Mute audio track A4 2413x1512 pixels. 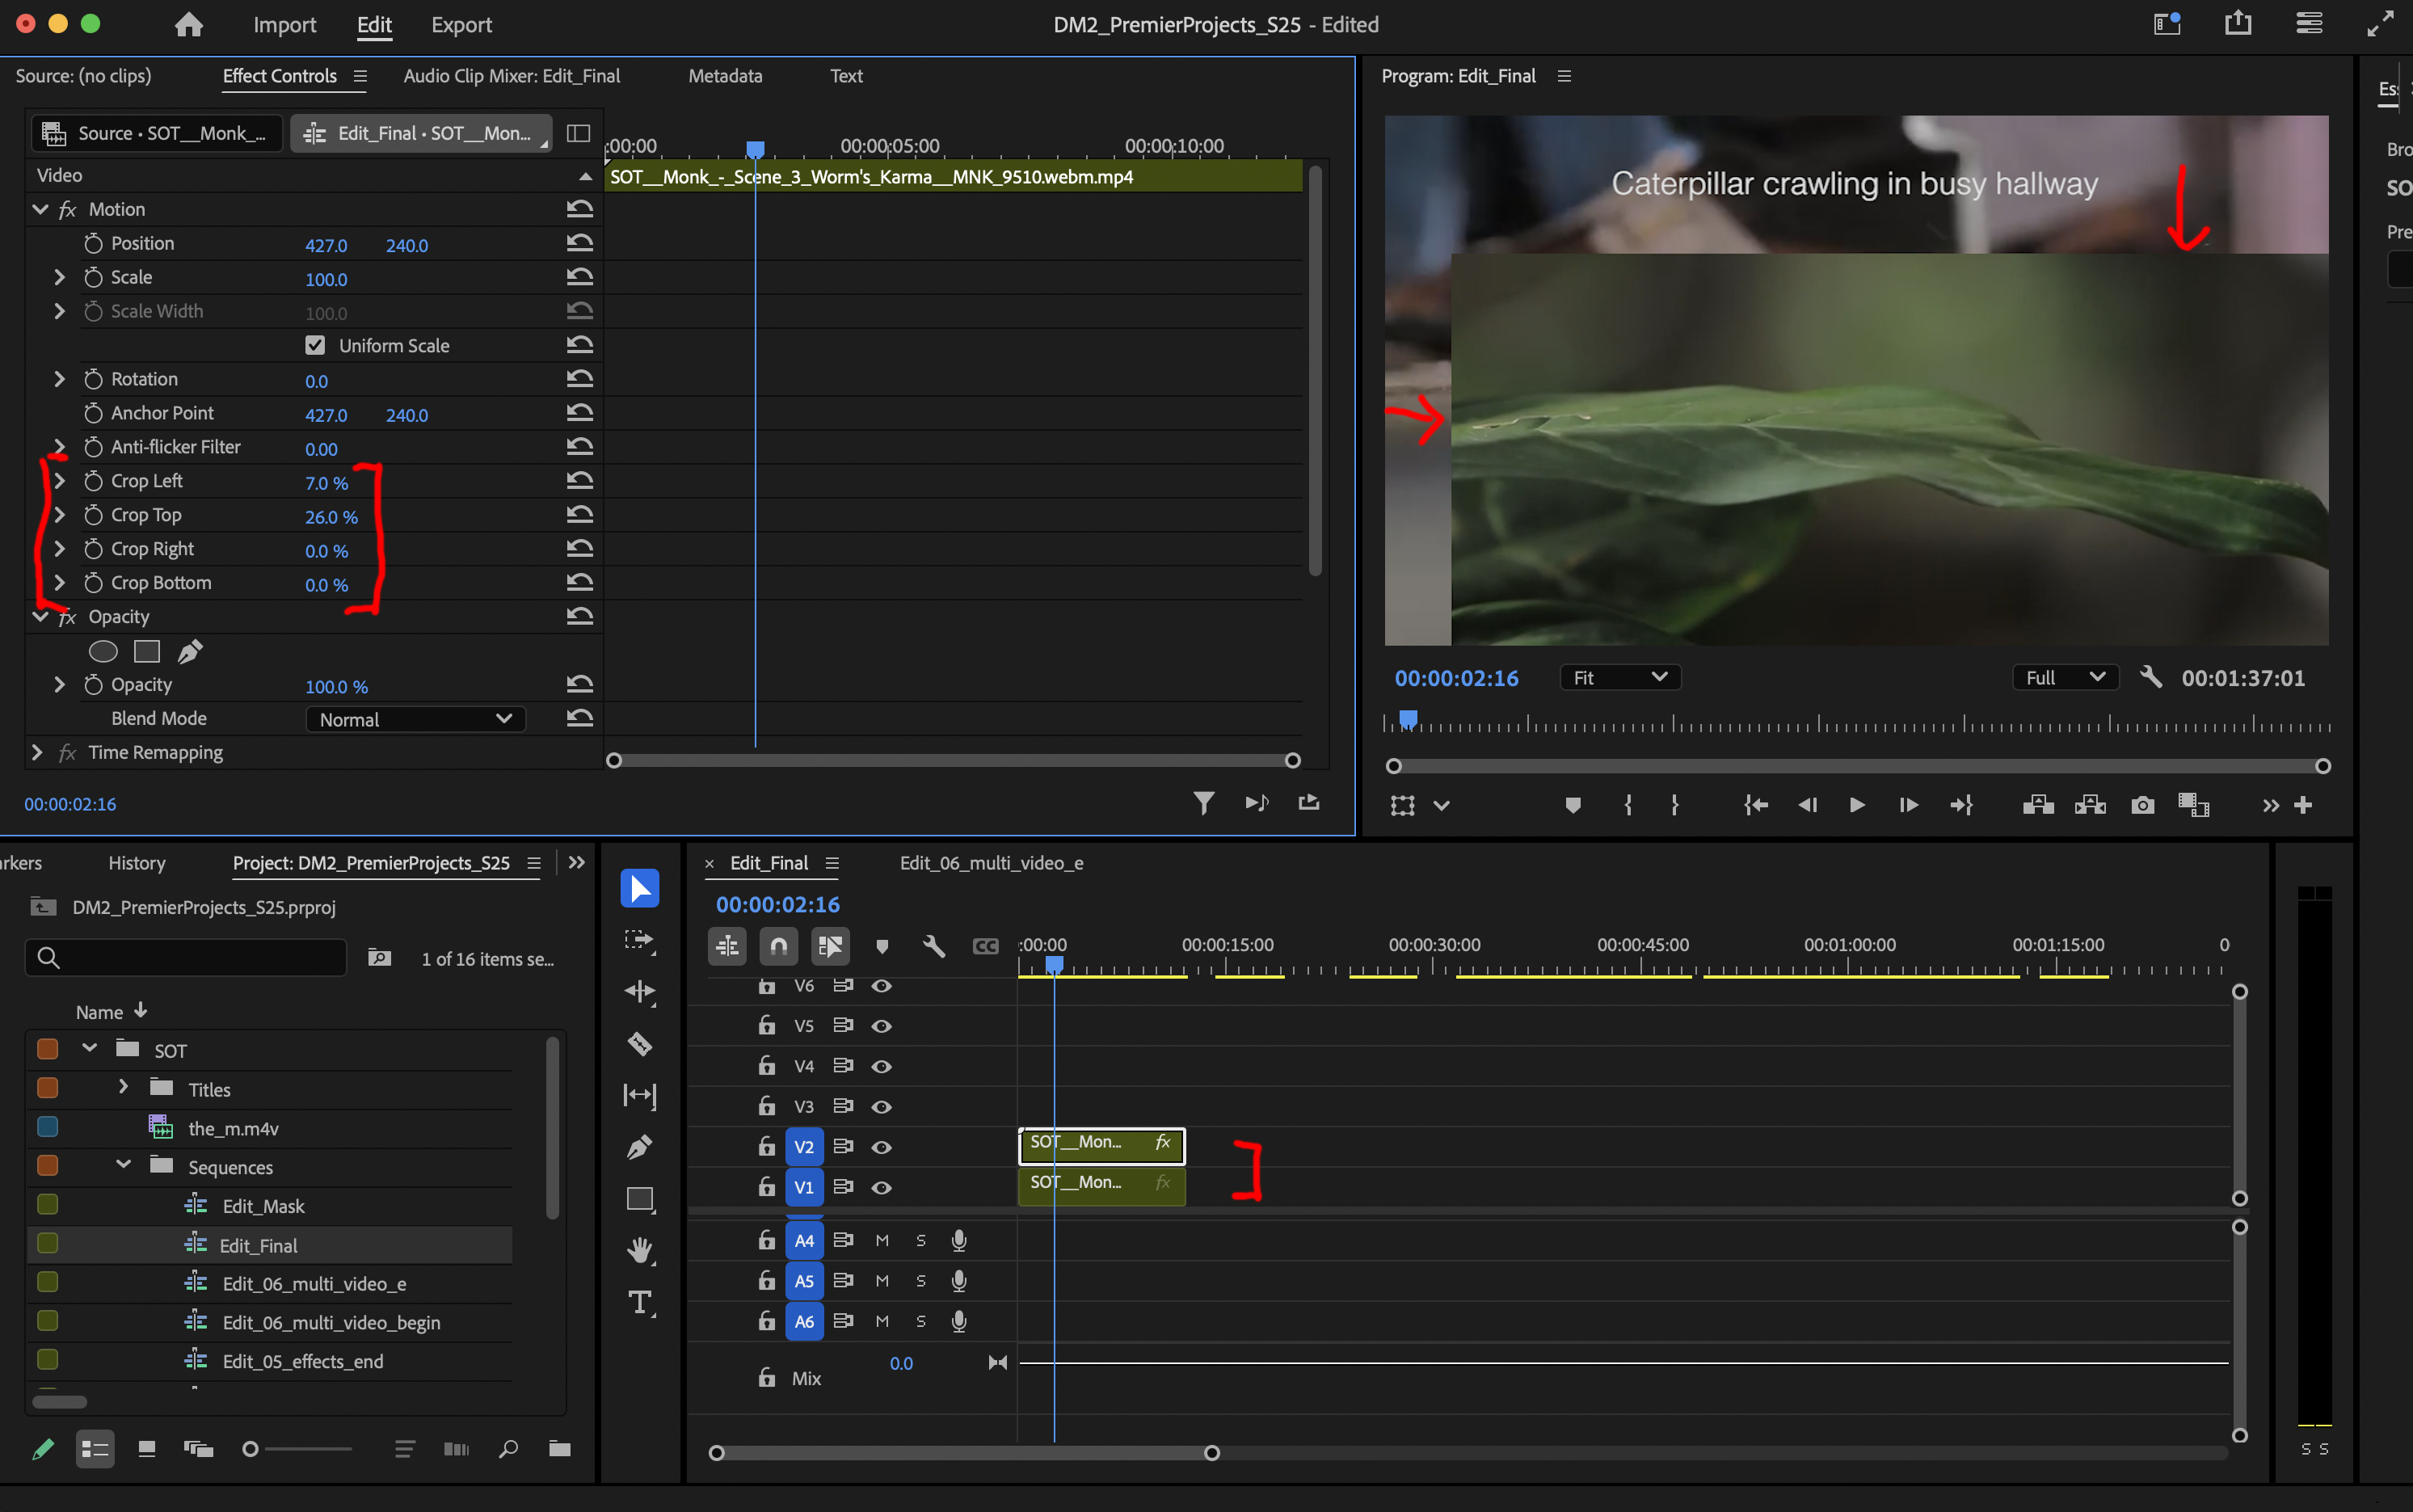pyautogui.click(x=881, y=1241)
